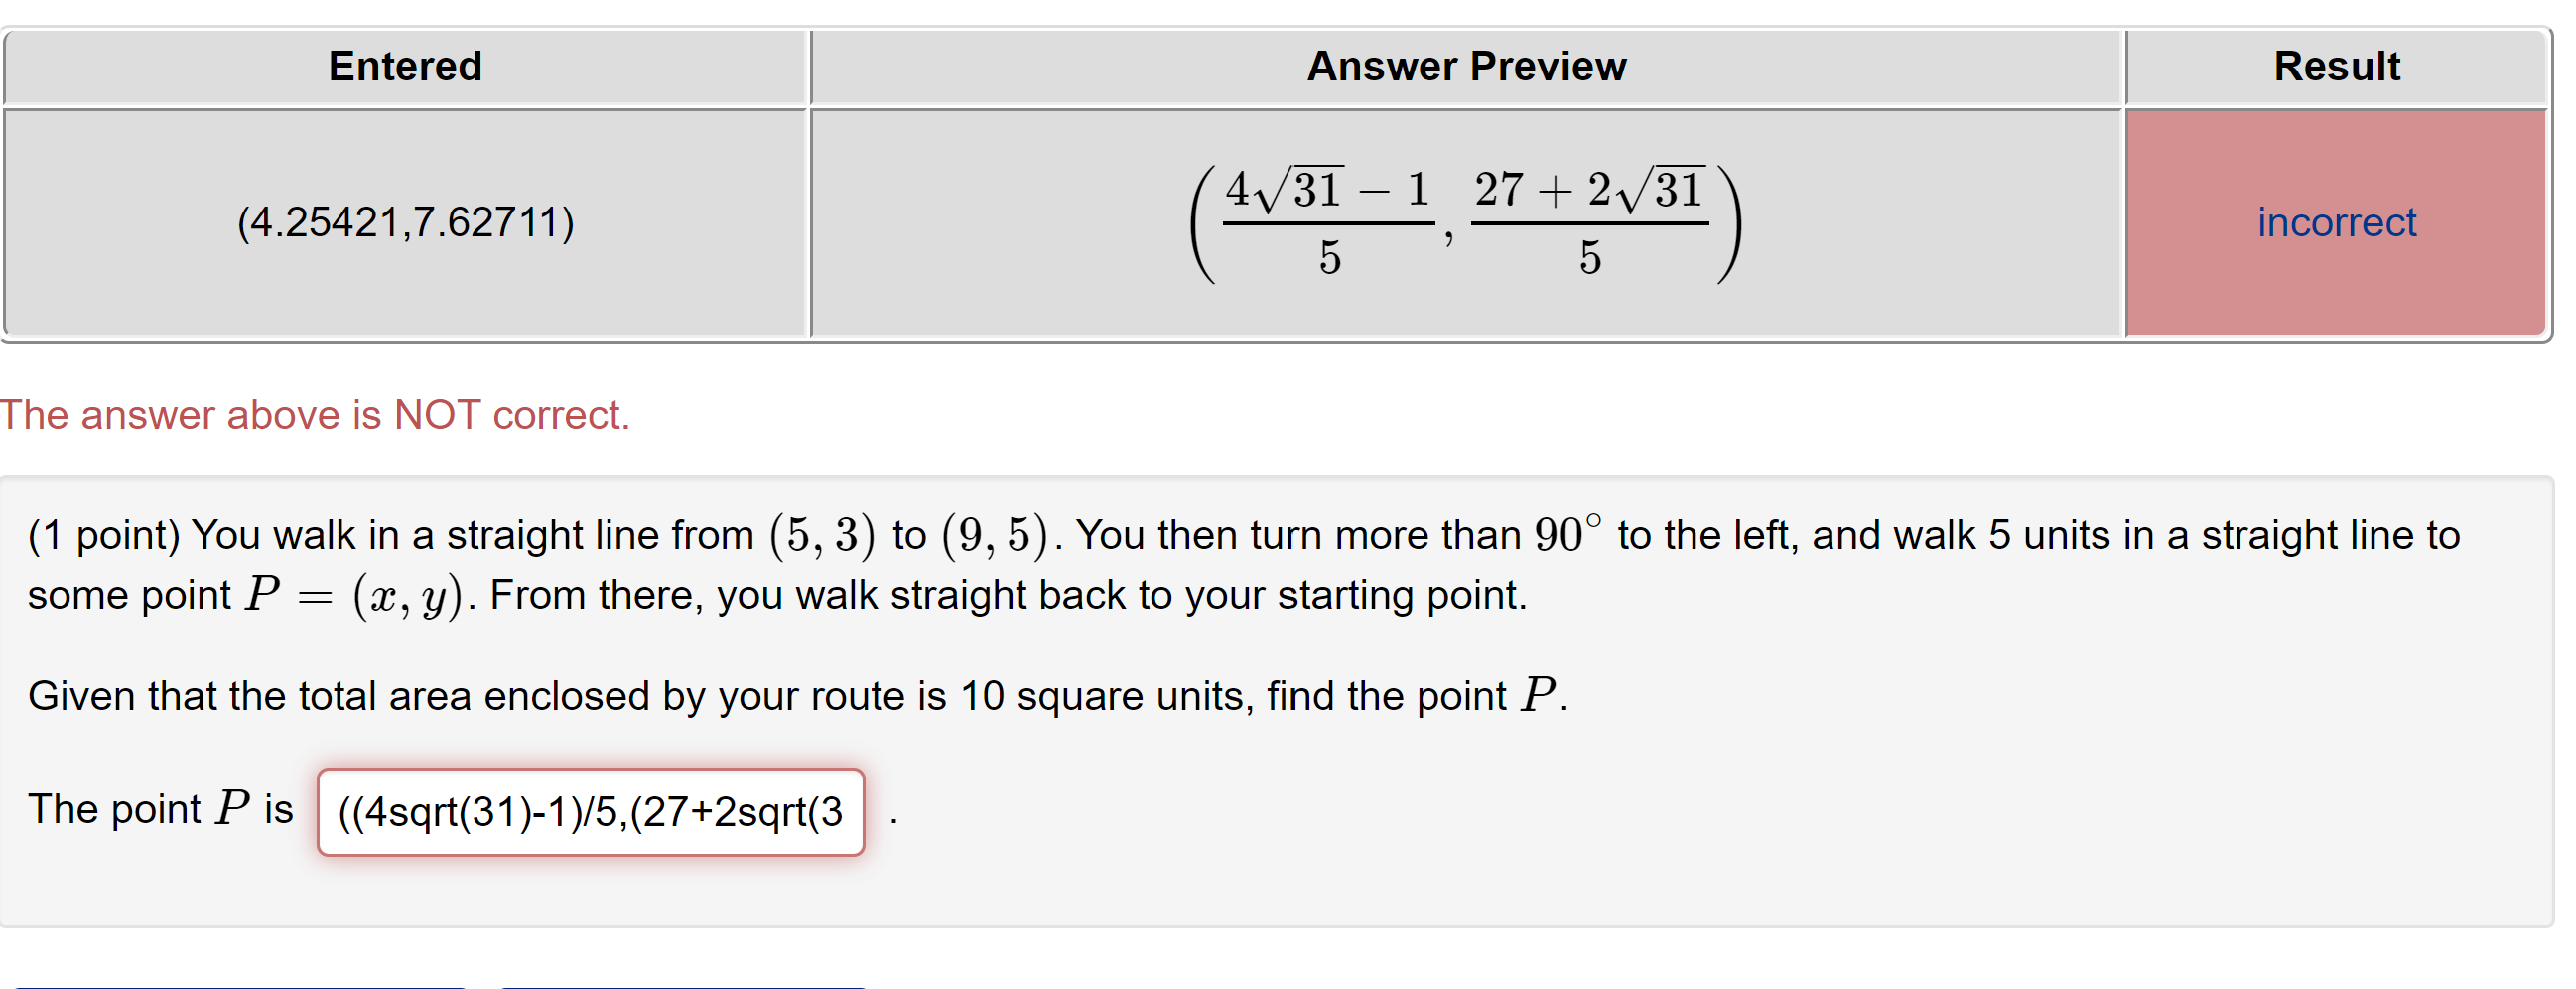
Task: Click the Result column header
Action: click(2337, 65)
